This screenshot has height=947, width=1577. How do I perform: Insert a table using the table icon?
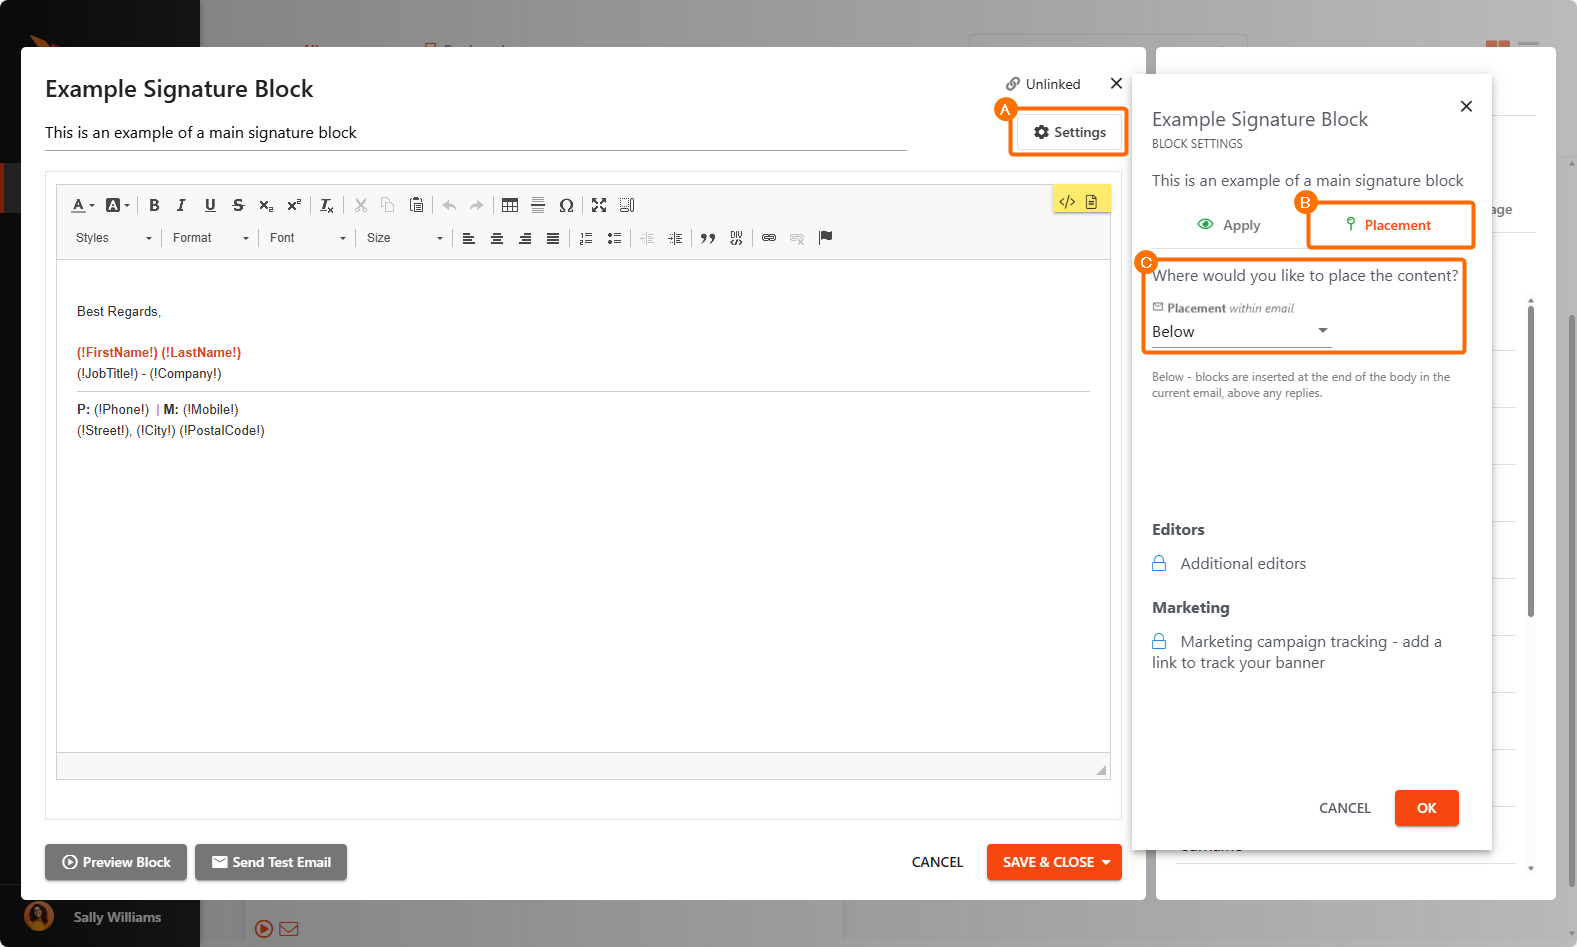click(510, 205)
